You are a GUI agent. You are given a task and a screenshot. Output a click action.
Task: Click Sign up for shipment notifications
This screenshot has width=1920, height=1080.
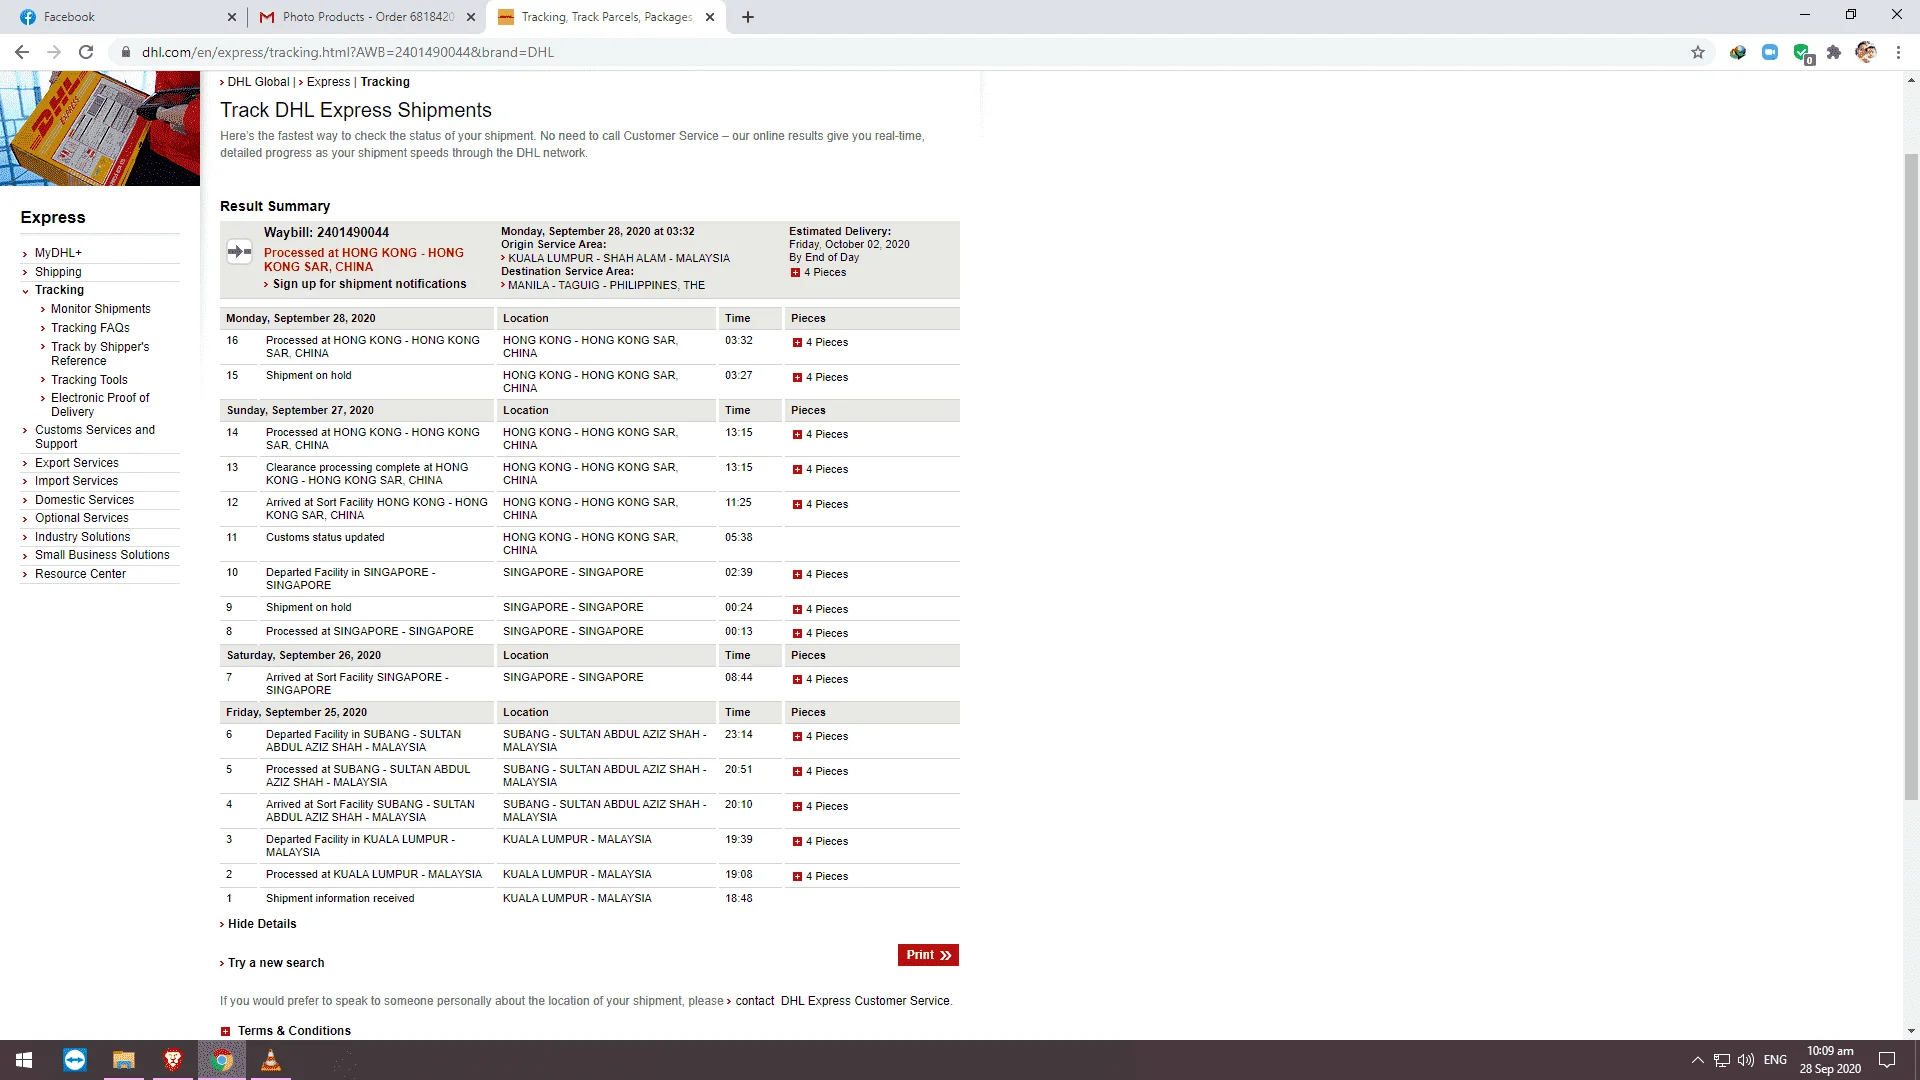[x=369, y=284]
